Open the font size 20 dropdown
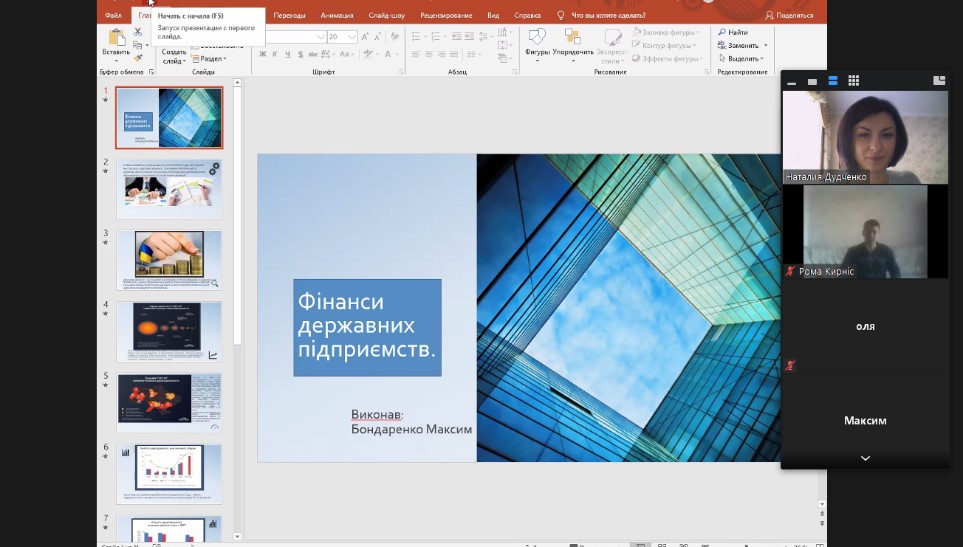This screenshot has width=963, height=547. [x=352, y=37]
